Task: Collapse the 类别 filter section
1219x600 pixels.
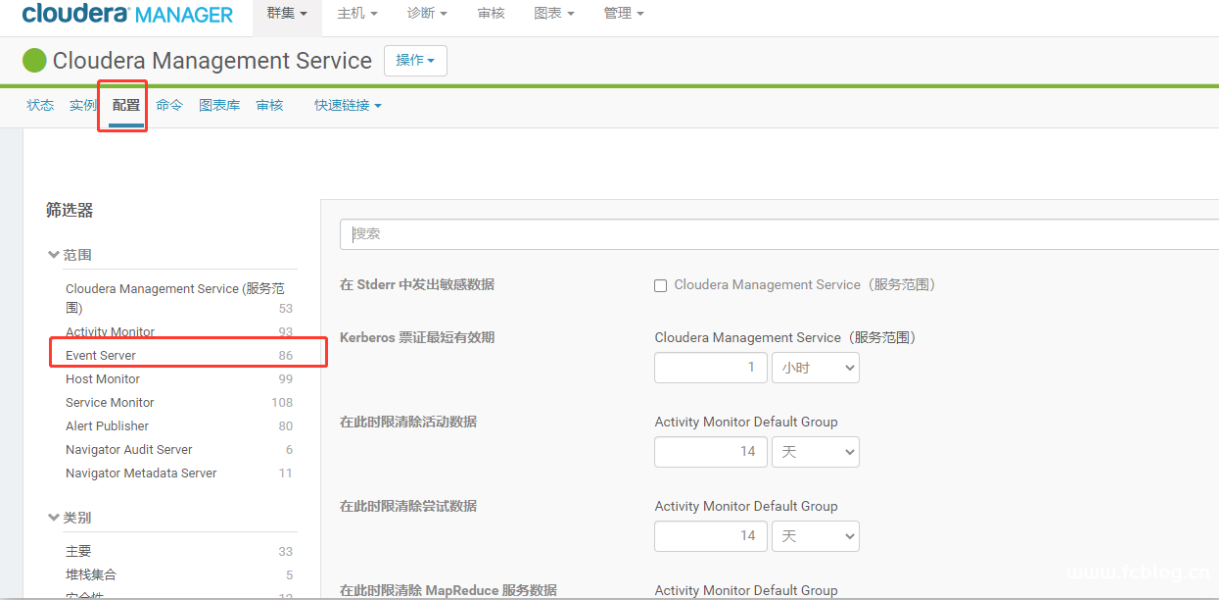Action: point(69,518)
